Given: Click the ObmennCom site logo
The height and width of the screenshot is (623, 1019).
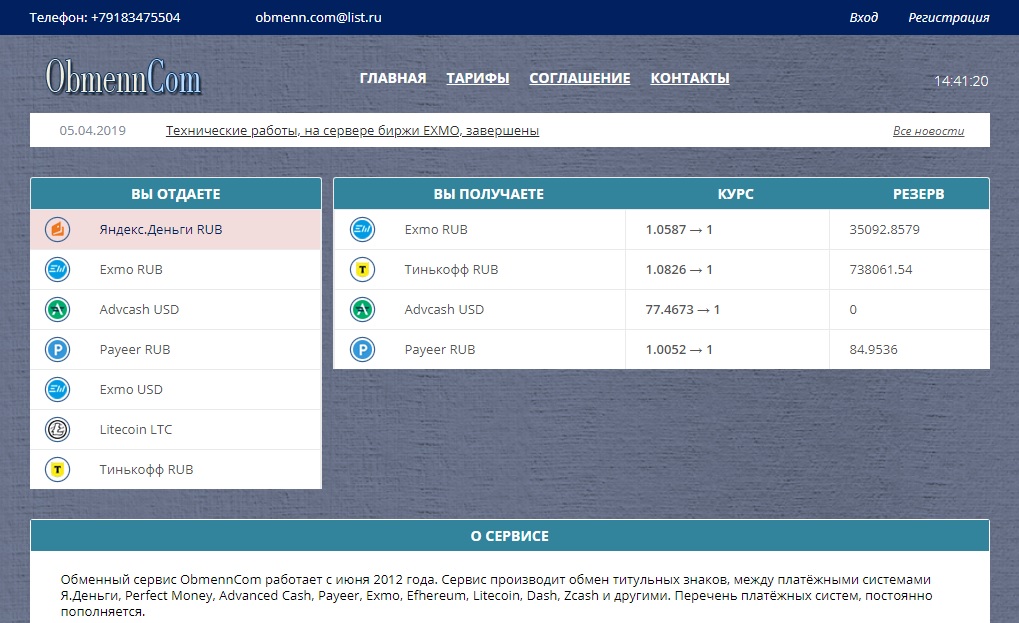Looking at the screenshot, I should click(x=123, y=79).
